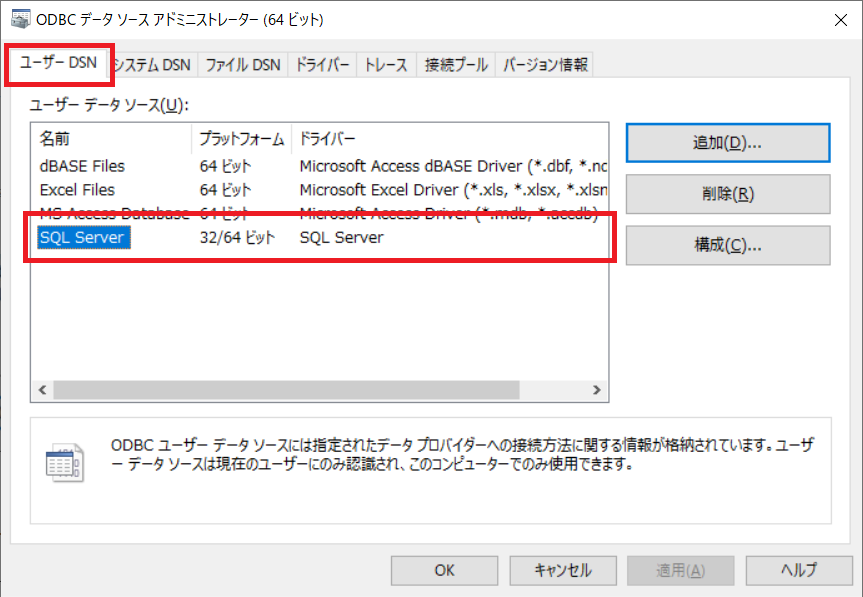Click the Microsoft Access dBASE Driver cell
Image resolution: width=863 pixels, height=597 pixels.
[x=454, y=166]
